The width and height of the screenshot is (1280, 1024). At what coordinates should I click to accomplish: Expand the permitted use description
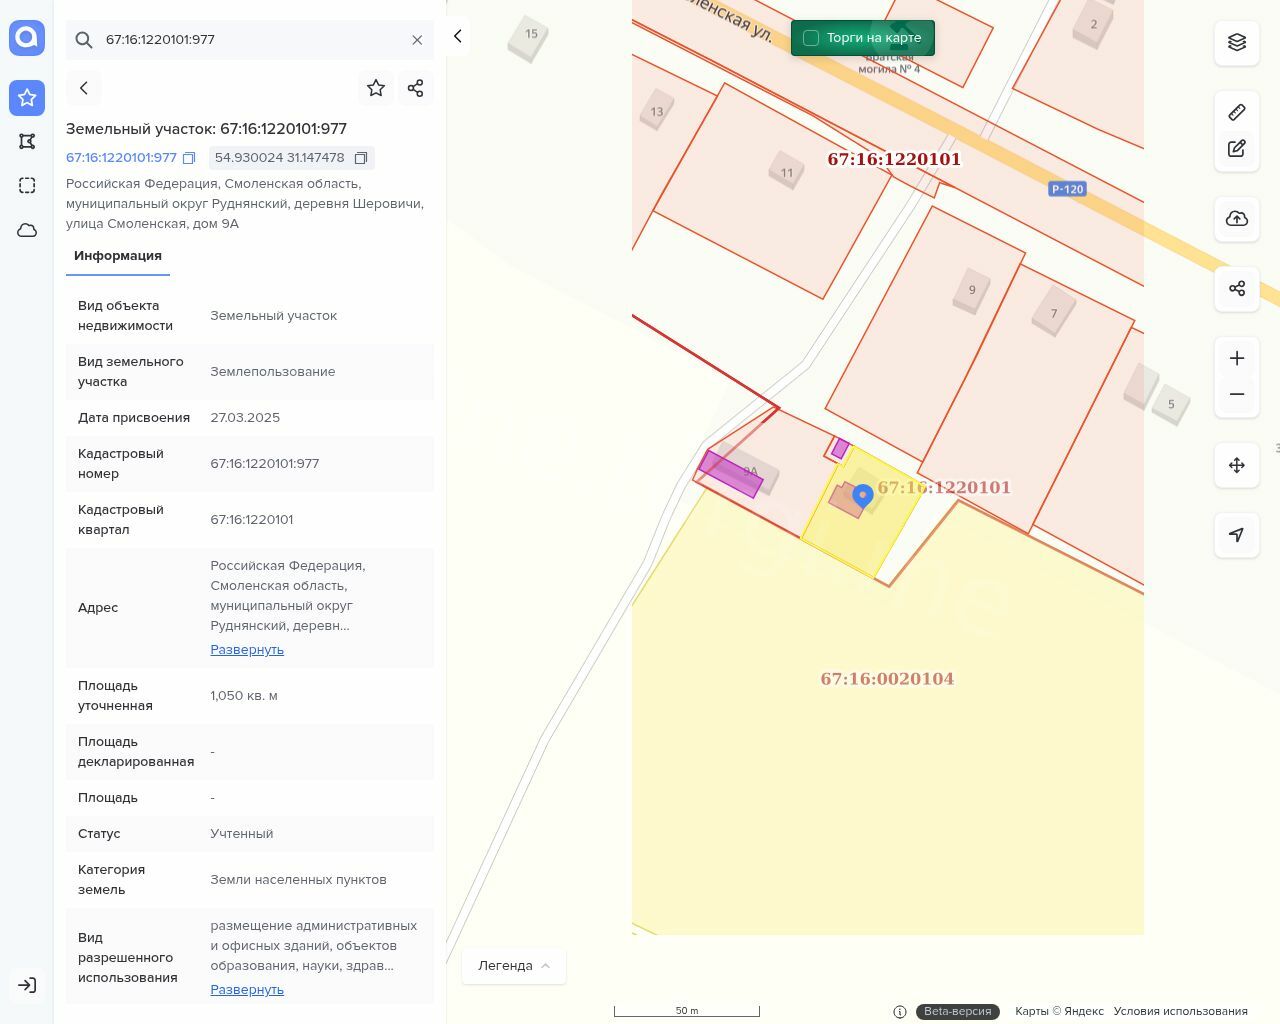(247, 990)
